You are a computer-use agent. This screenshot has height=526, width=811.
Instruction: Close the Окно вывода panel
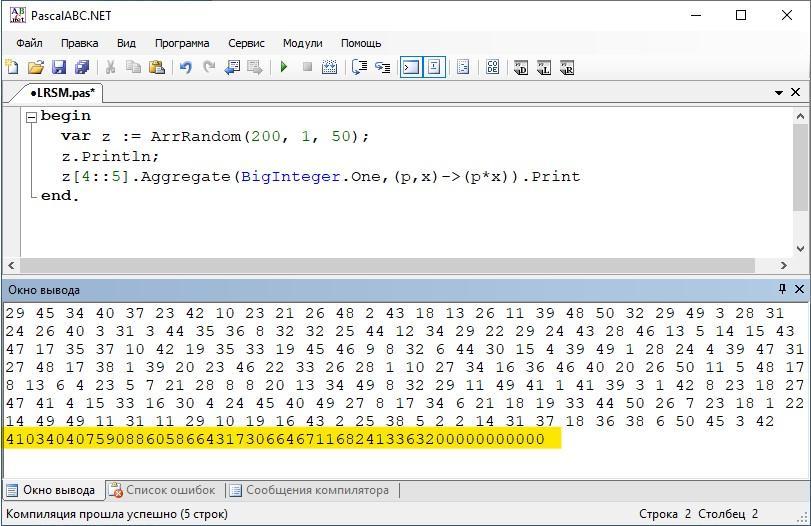[x=799, y=289]
